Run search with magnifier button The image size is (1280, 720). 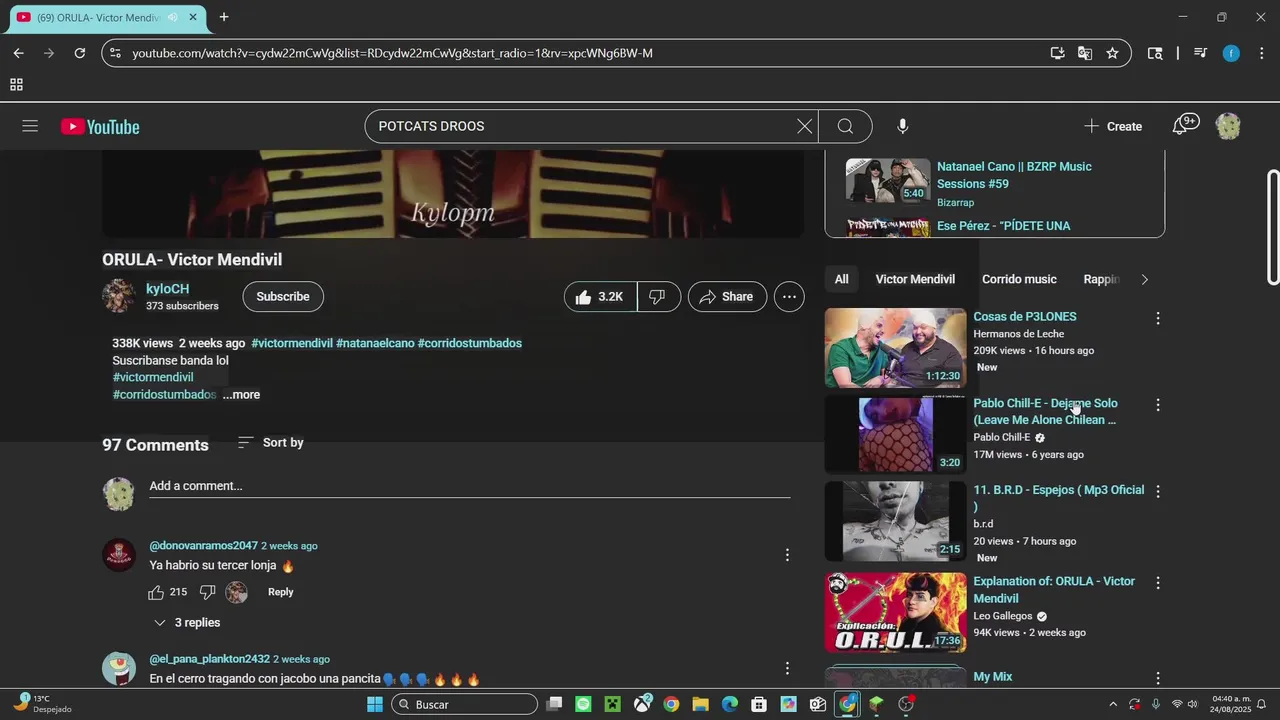pyautogui.click(x=845, y=126)
